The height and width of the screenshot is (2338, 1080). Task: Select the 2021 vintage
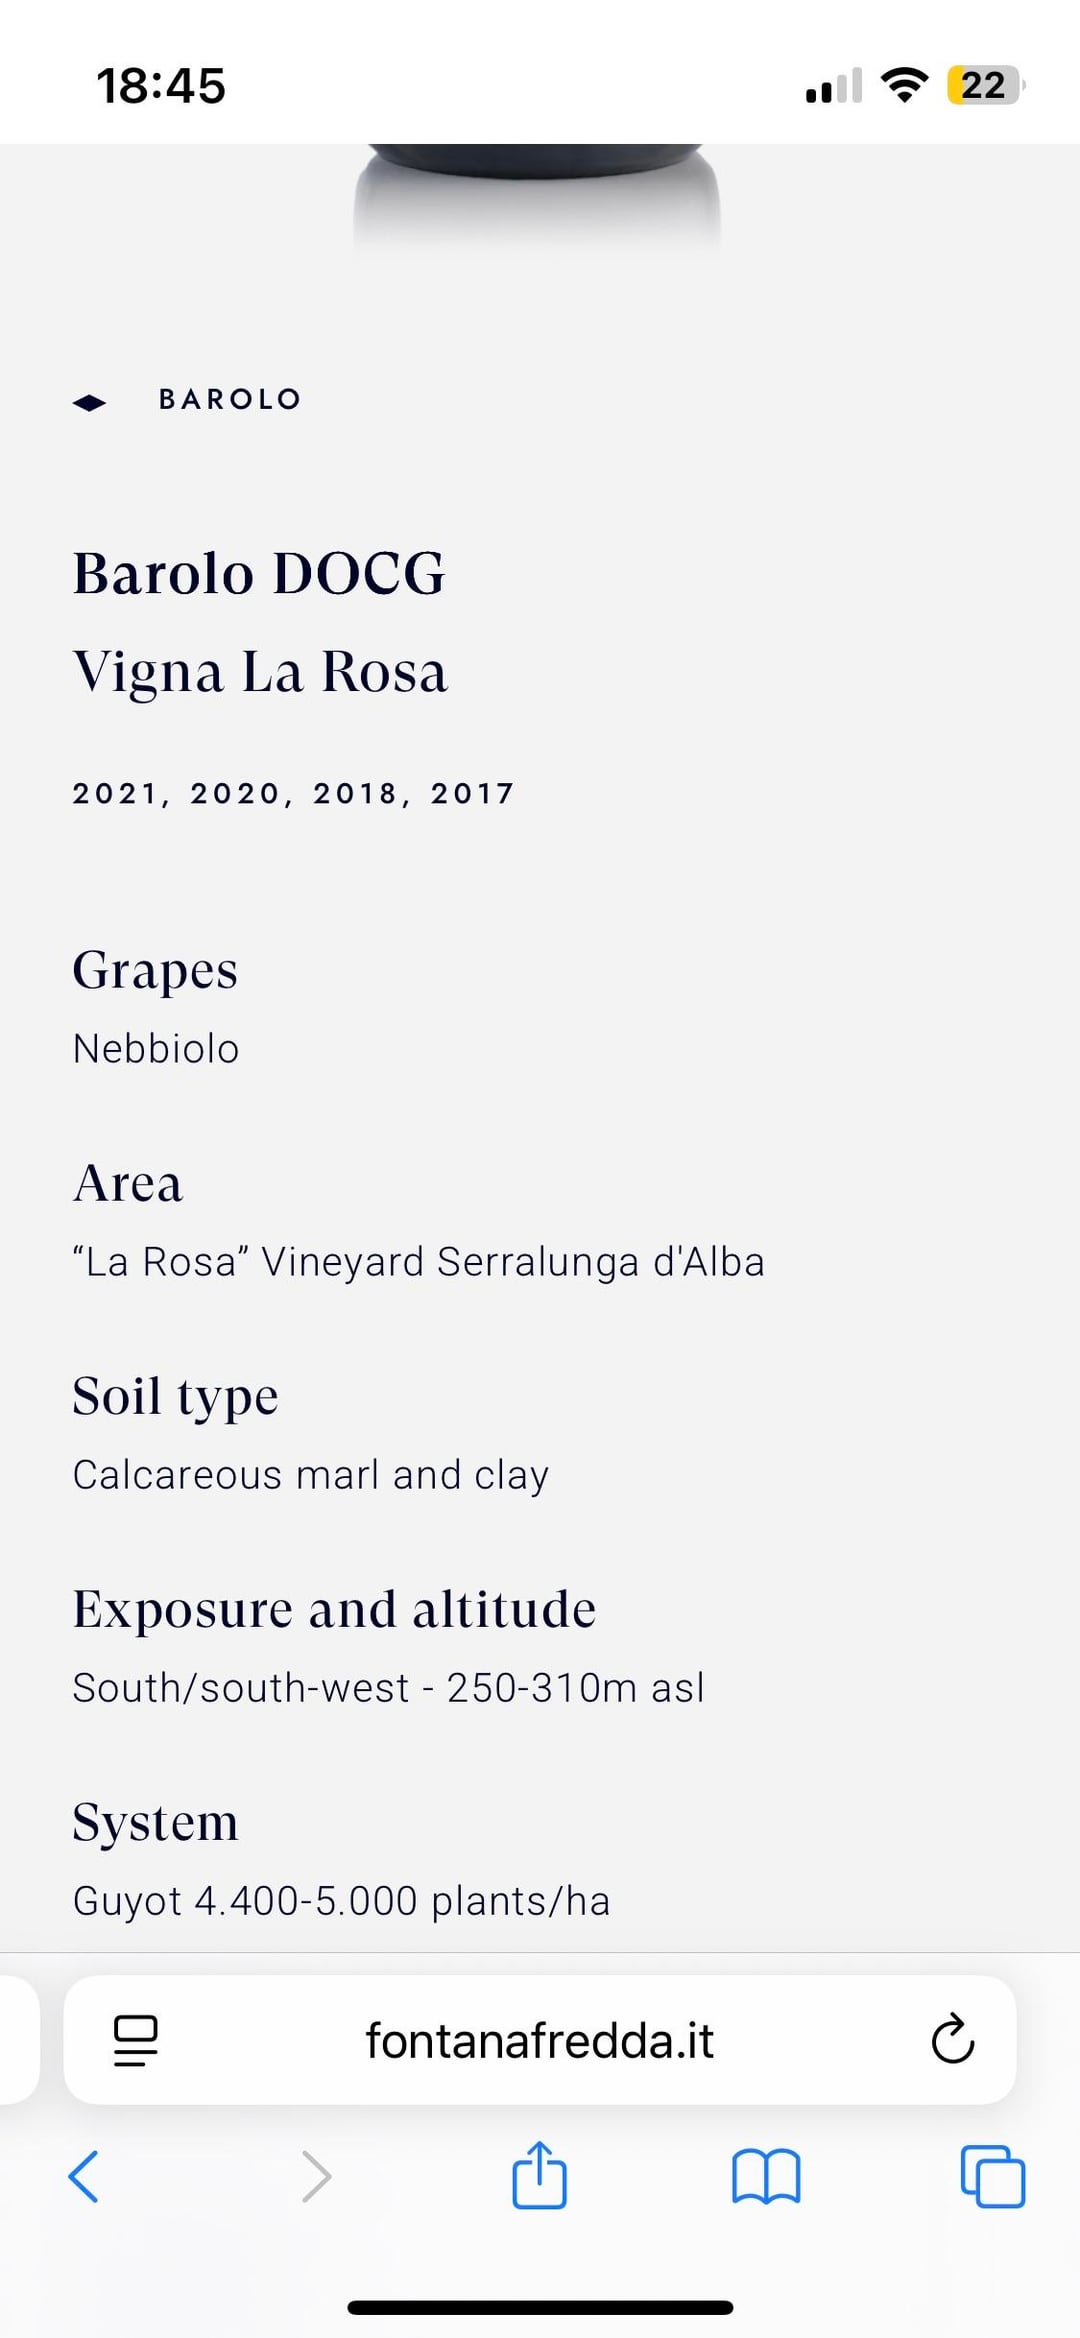coord(116,794)
